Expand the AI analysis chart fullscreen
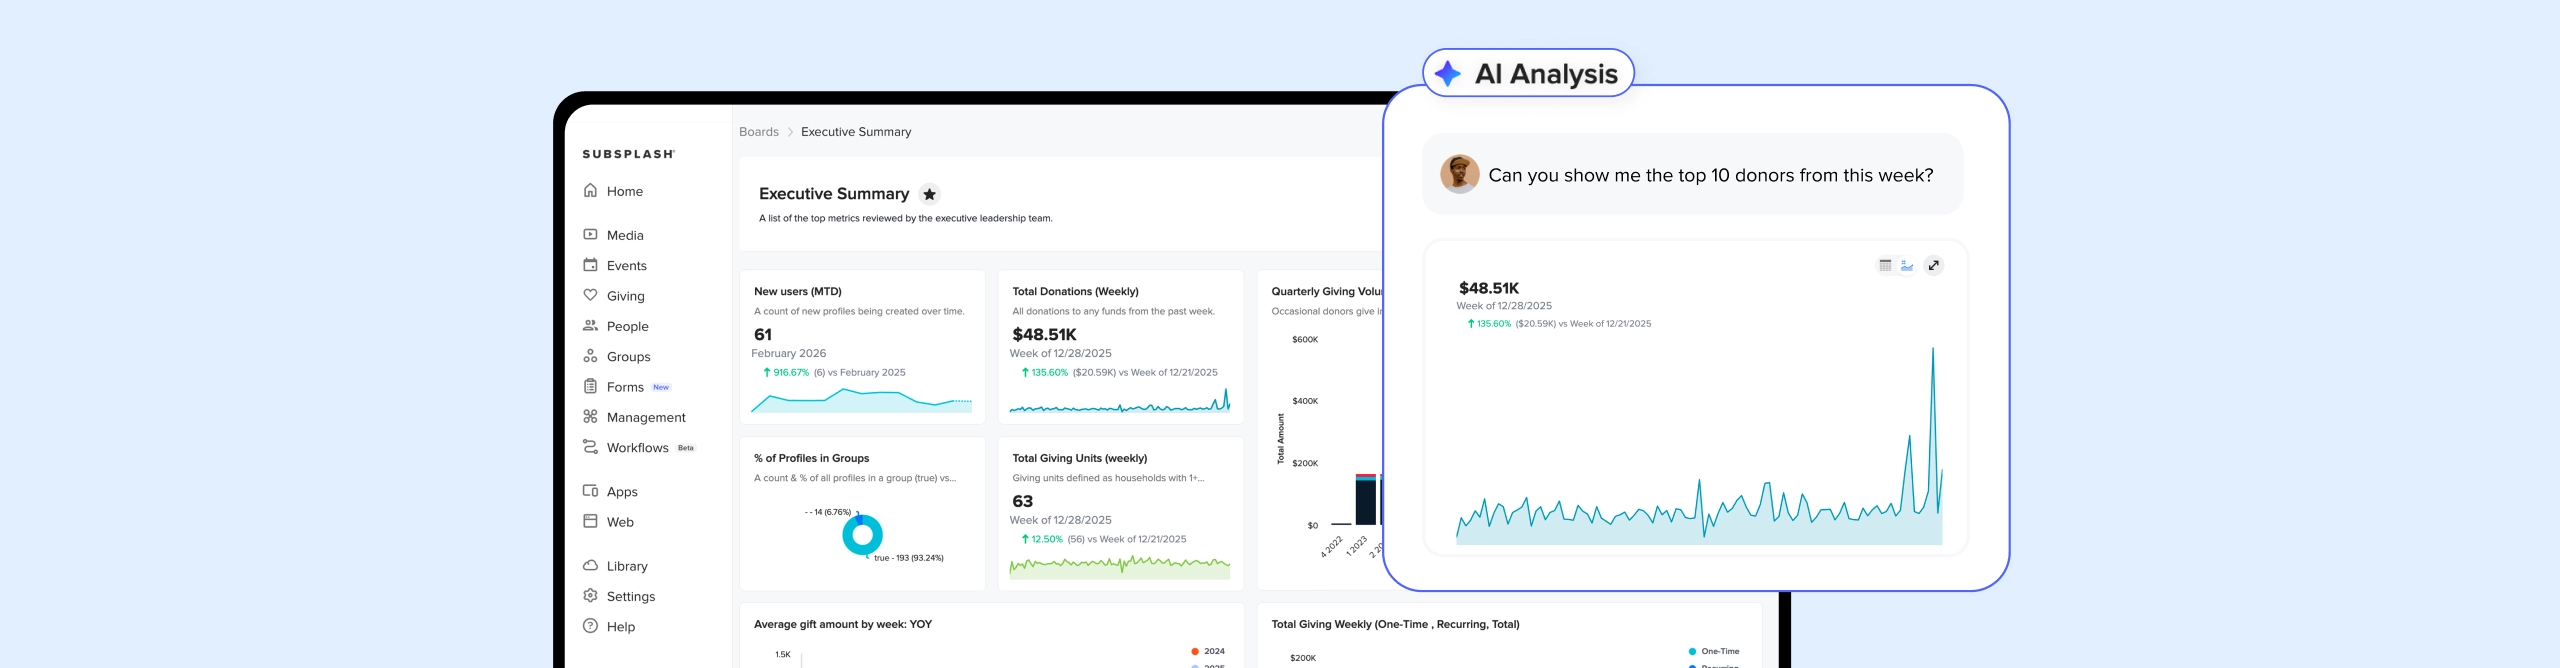 pos(1934,266)
